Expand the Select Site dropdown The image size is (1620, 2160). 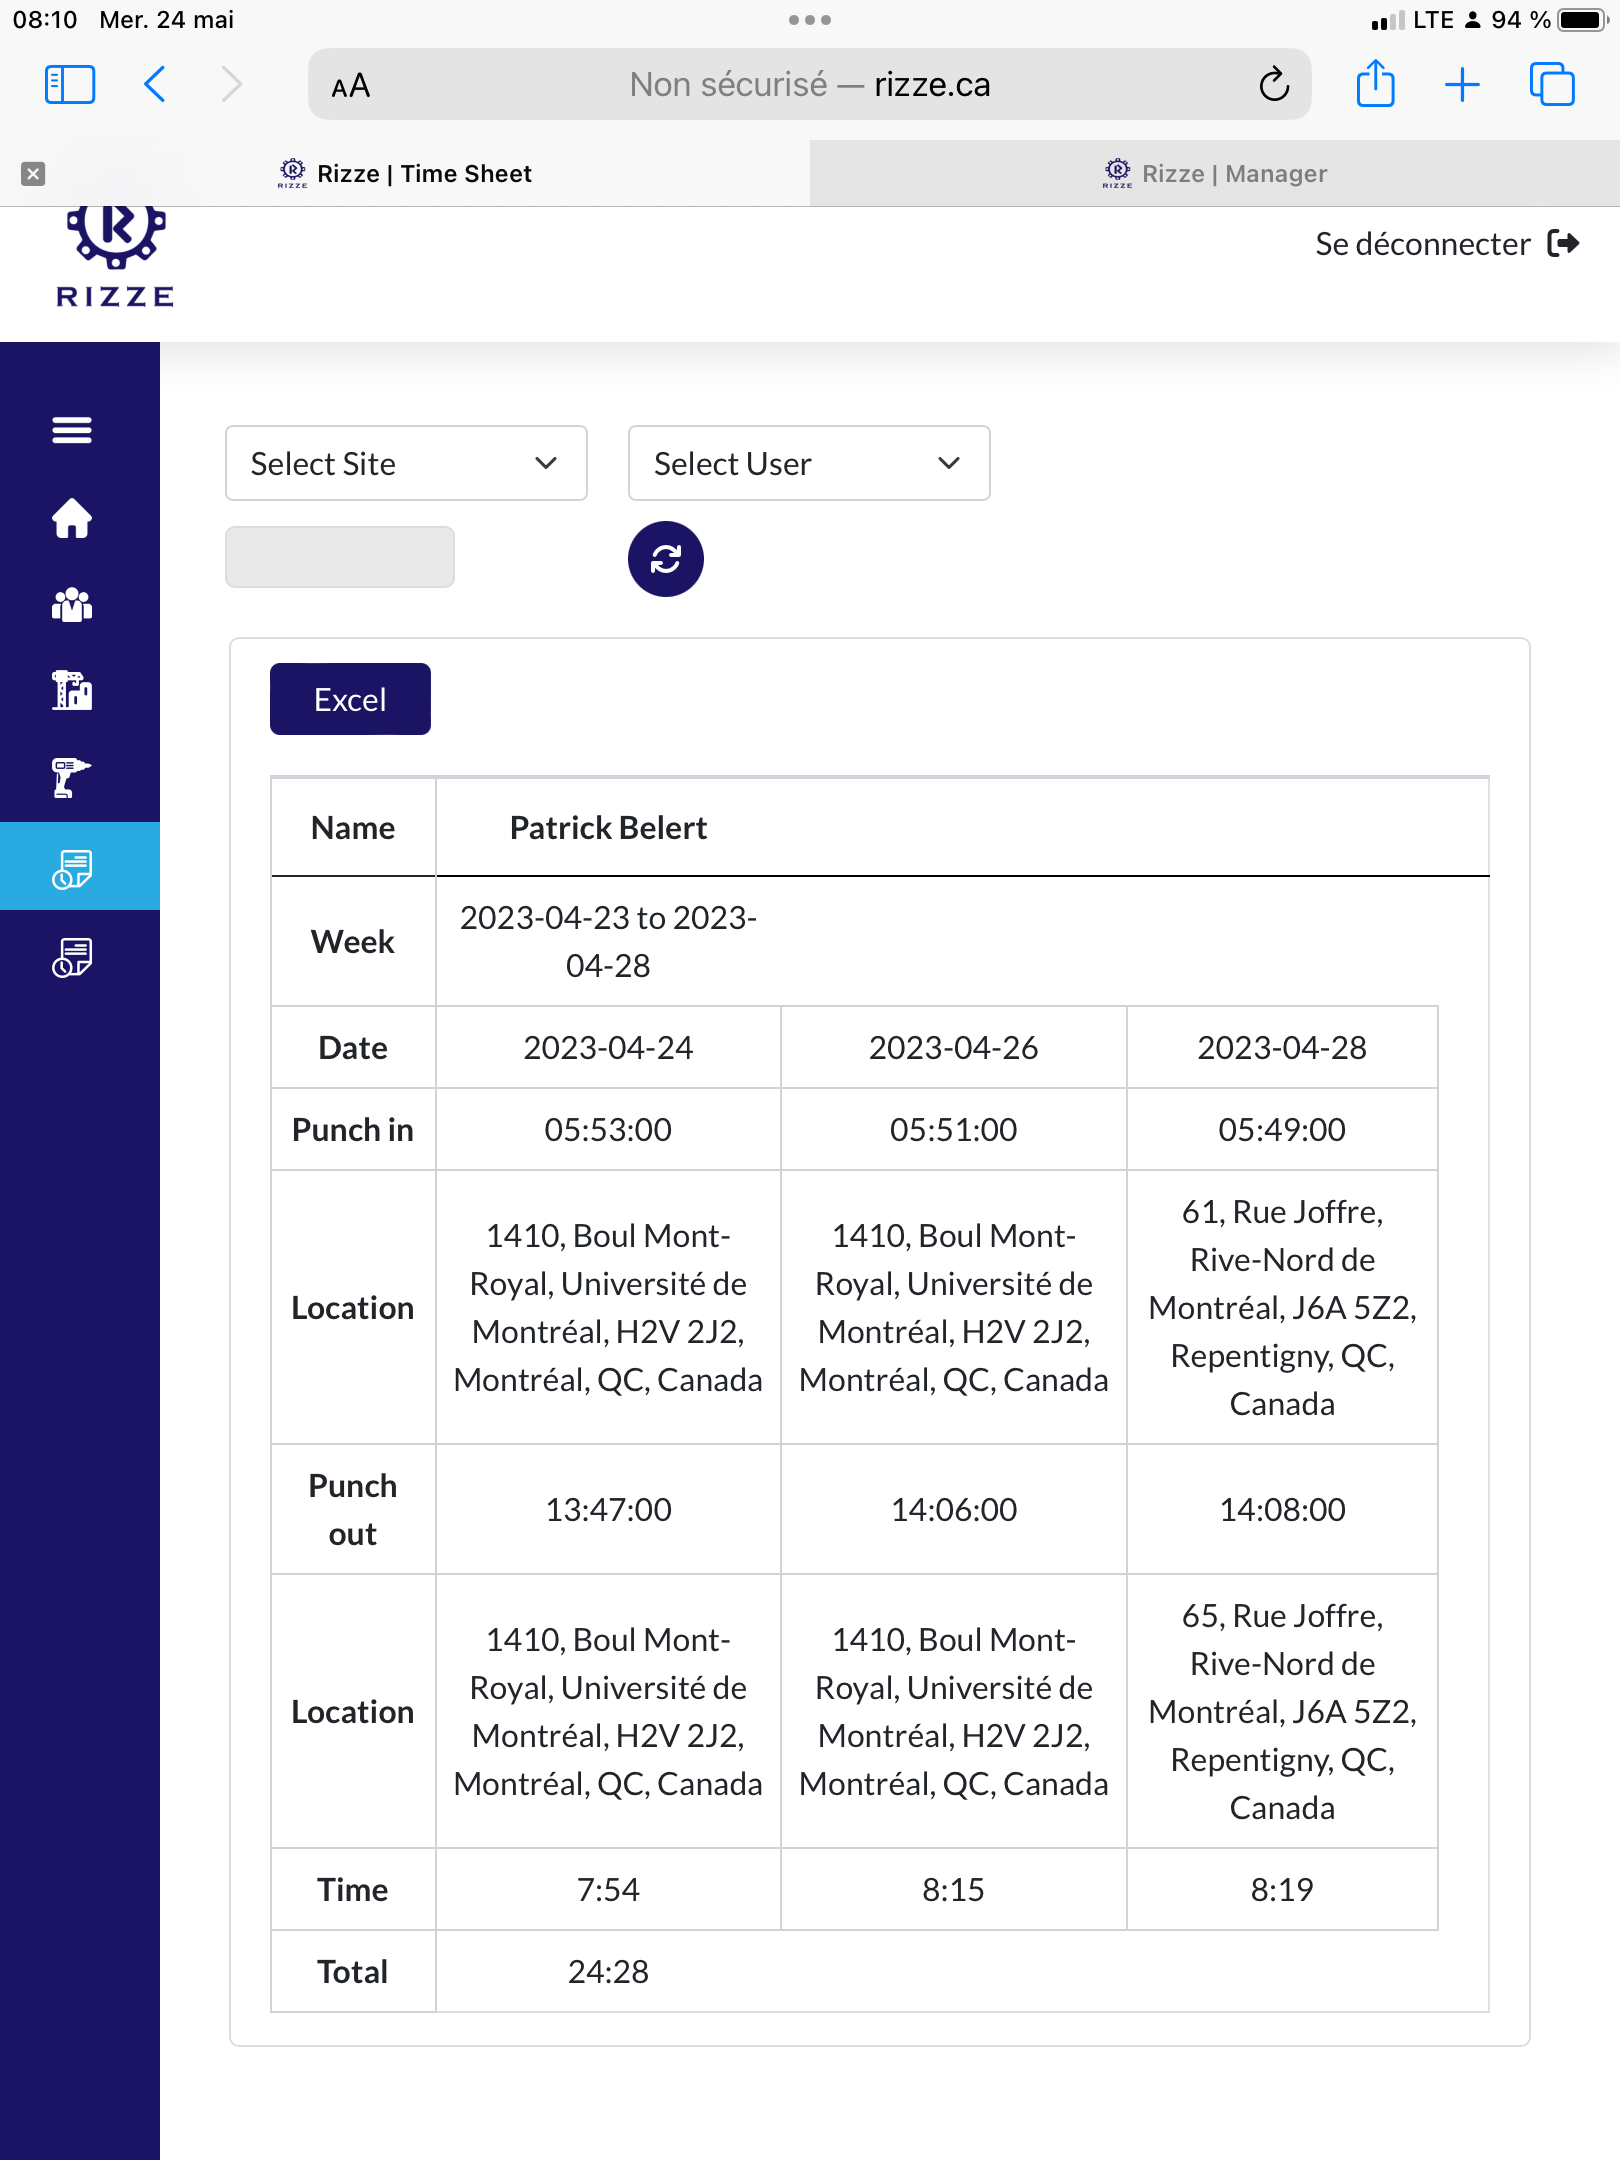click(x=406, y=463)
